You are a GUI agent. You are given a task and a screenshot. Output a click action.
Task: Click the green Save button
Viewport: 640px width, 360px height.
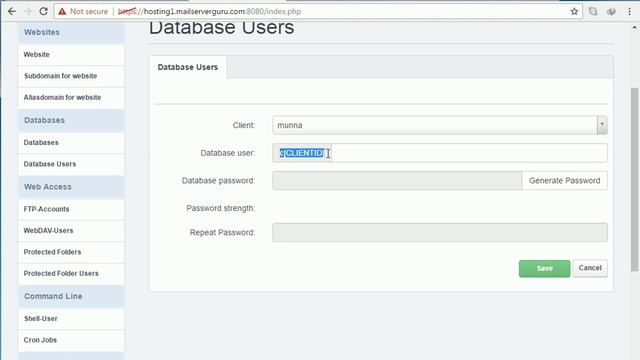click(x=544, y=269)
